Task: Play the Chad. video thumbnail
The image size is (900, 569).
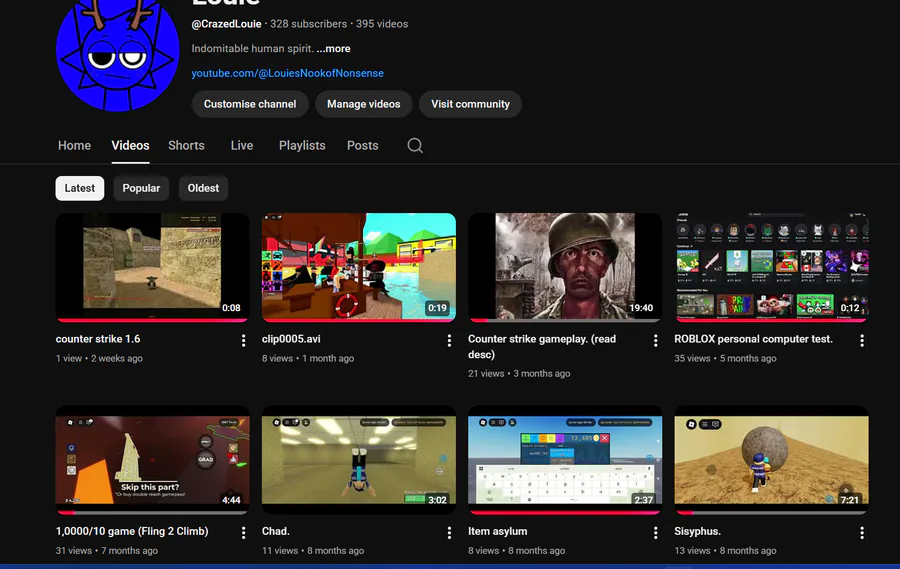Action: 359,460
